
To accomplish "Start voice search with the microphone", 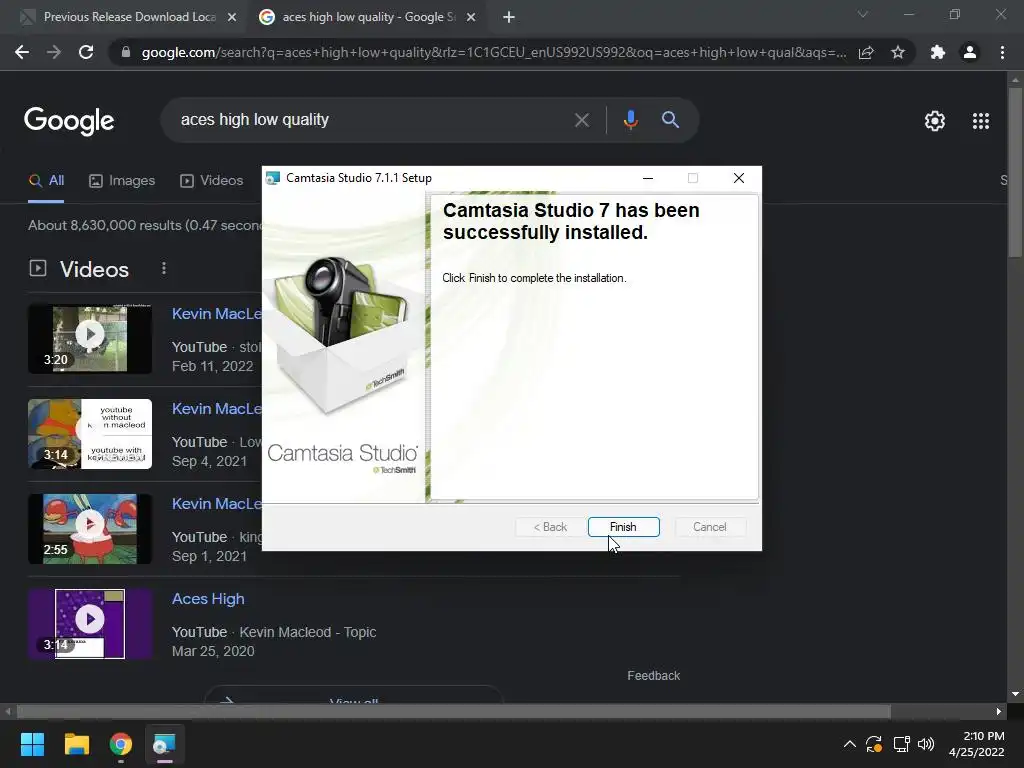I will click(630, 120).
